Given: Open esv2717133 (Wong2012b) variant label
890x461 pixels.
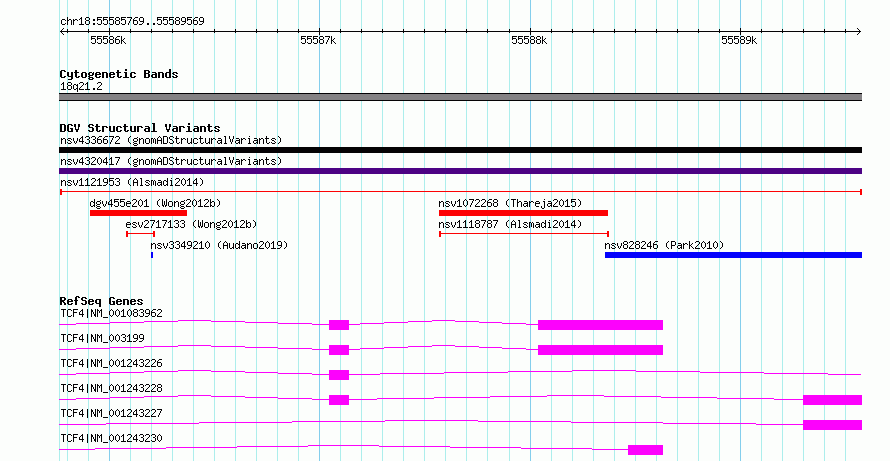Looking at the screenshot, I should pos(191,224).
